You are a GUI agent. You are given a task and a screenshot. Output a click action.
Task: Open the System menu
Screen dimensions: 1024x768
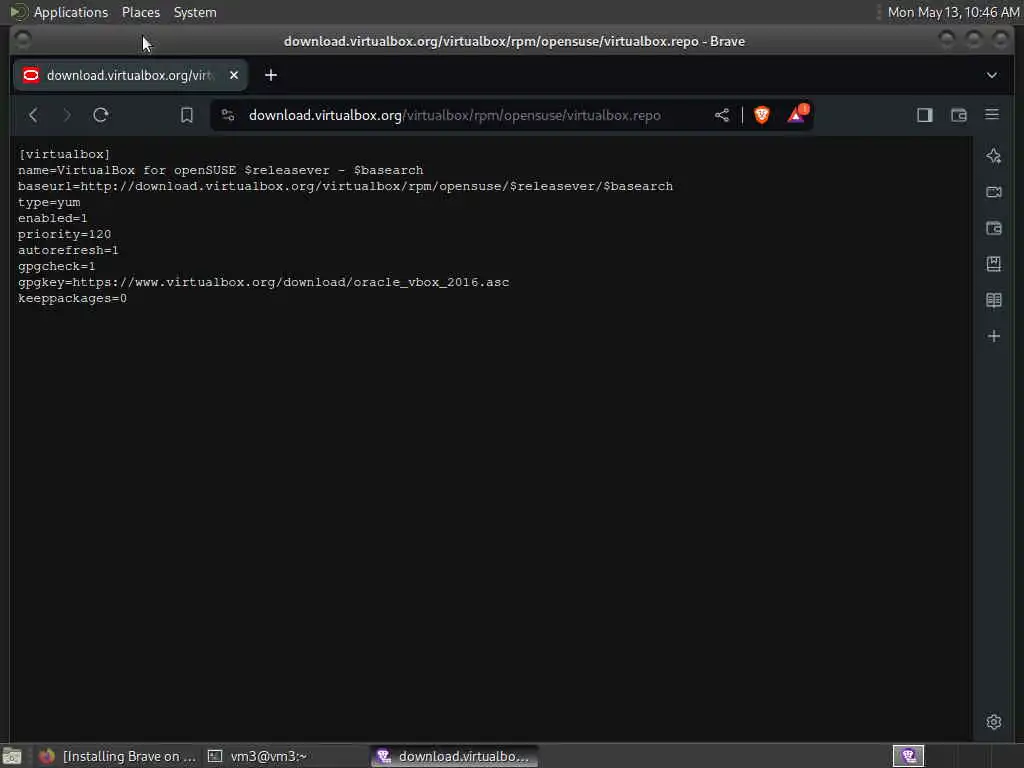195,12
